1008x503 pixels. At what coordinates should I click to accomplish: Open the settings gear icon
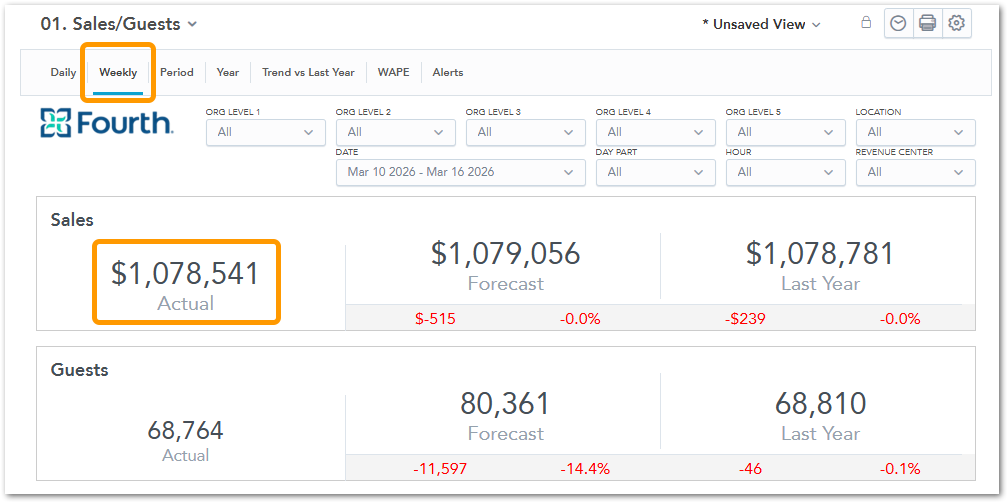[x=957, y=24]
